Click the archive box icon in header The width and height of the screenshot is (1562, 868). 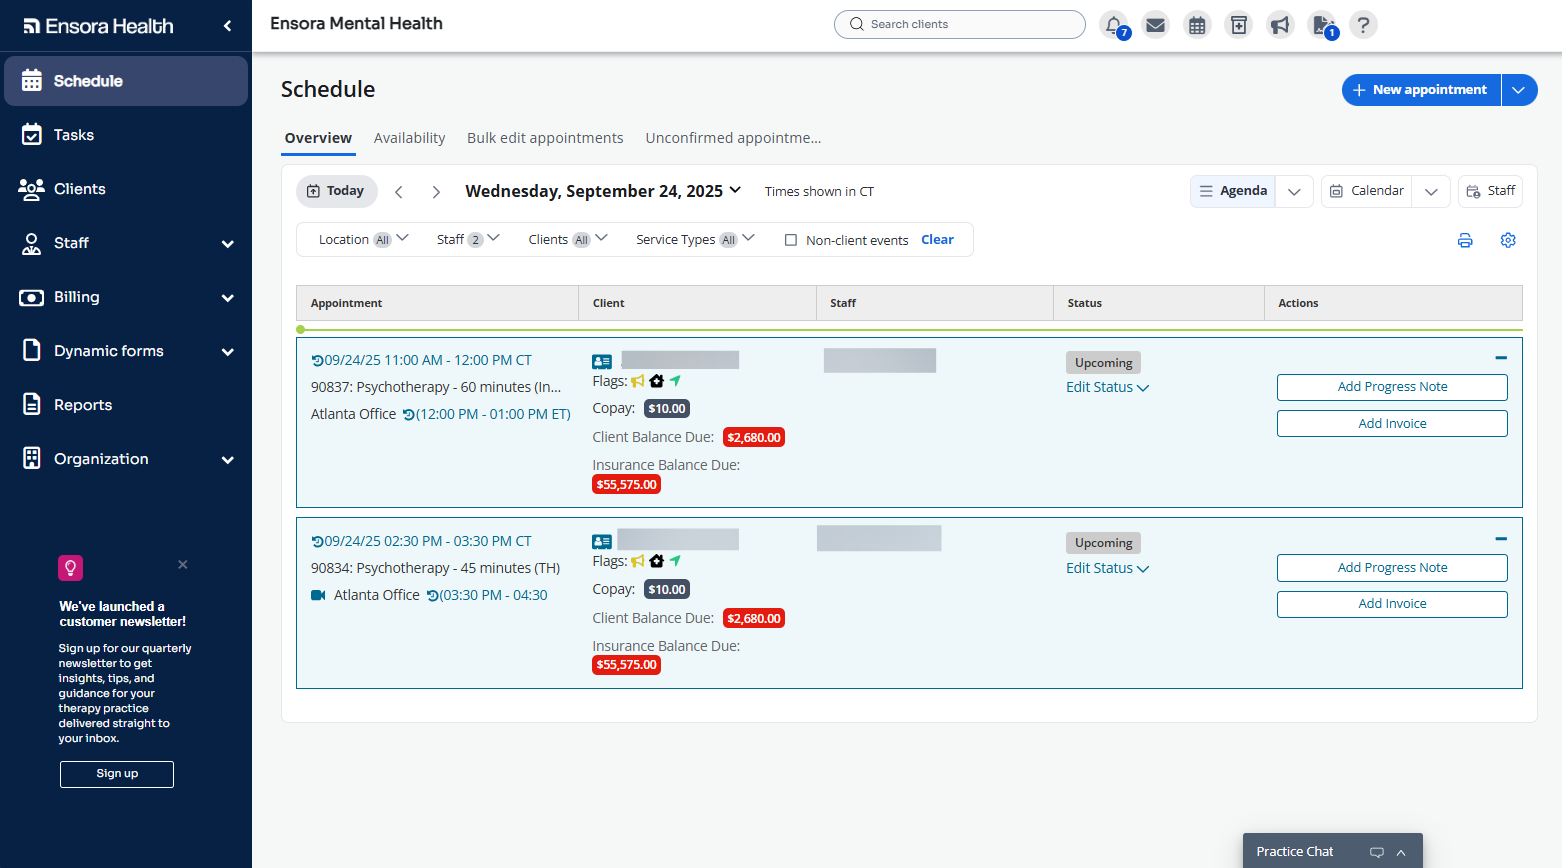click(1238, 25)
